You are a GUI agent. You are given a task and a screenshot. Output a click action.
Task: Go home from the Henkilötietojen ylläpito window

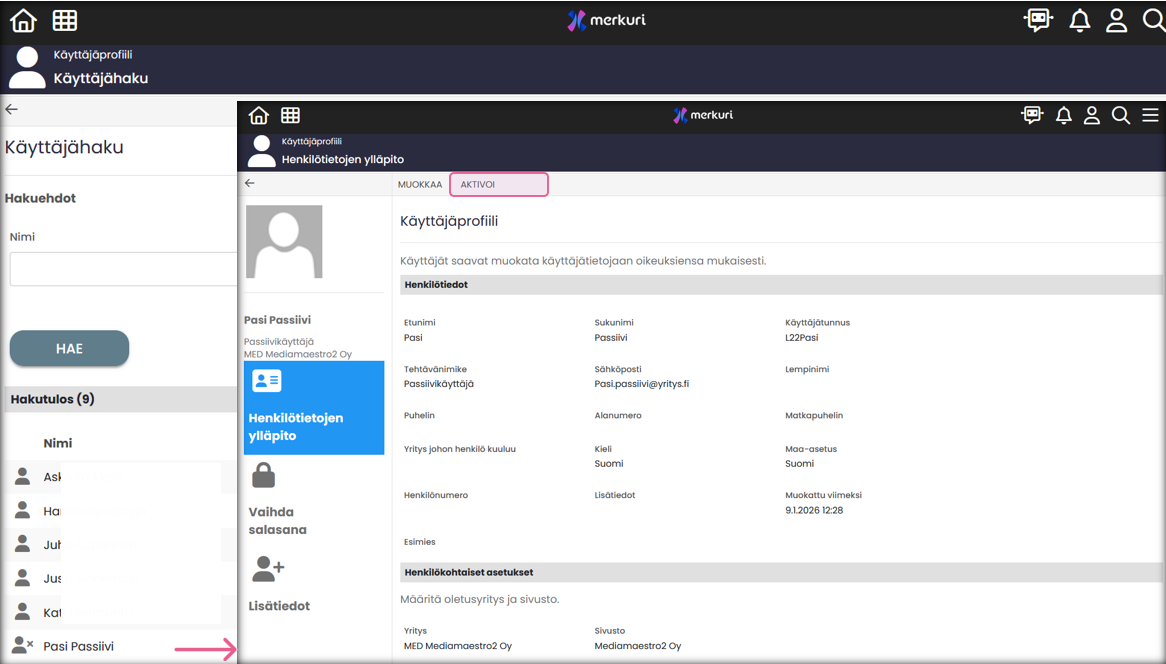[x=259, y=116]
